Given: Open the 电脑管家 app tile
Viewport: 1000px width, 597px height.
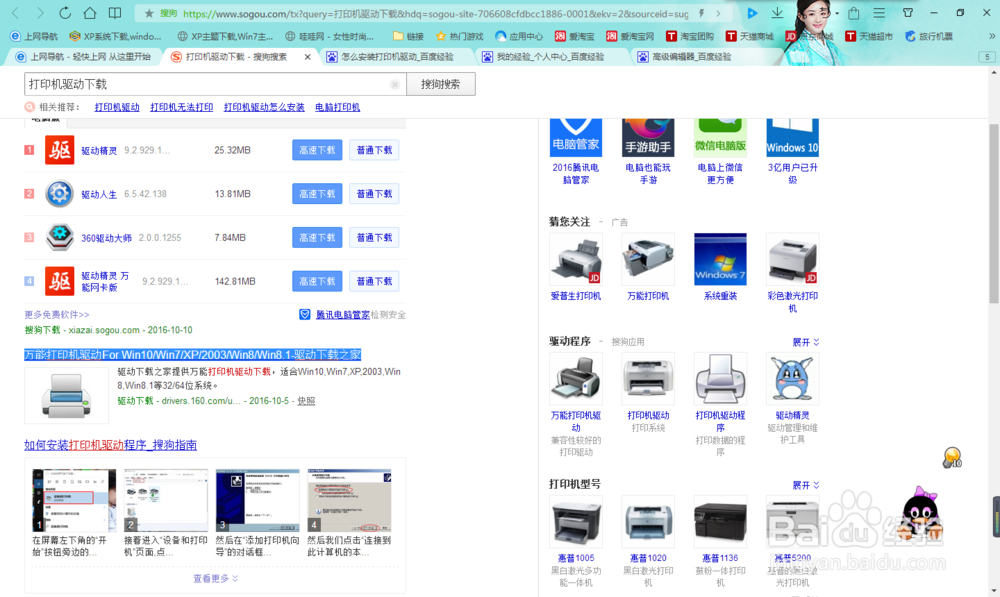Looking at the screenshot, I should [x=576, y=138].
